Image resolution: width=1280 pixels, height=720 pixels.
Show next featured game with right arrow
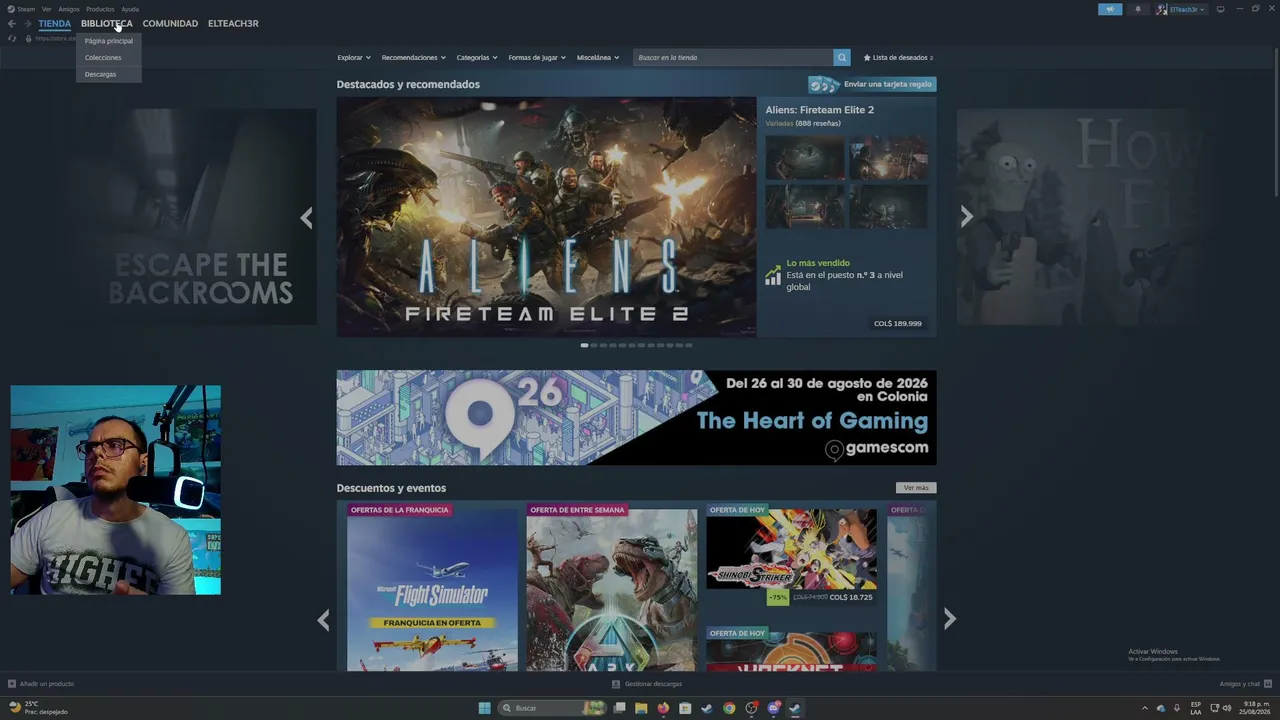point(966,217)
